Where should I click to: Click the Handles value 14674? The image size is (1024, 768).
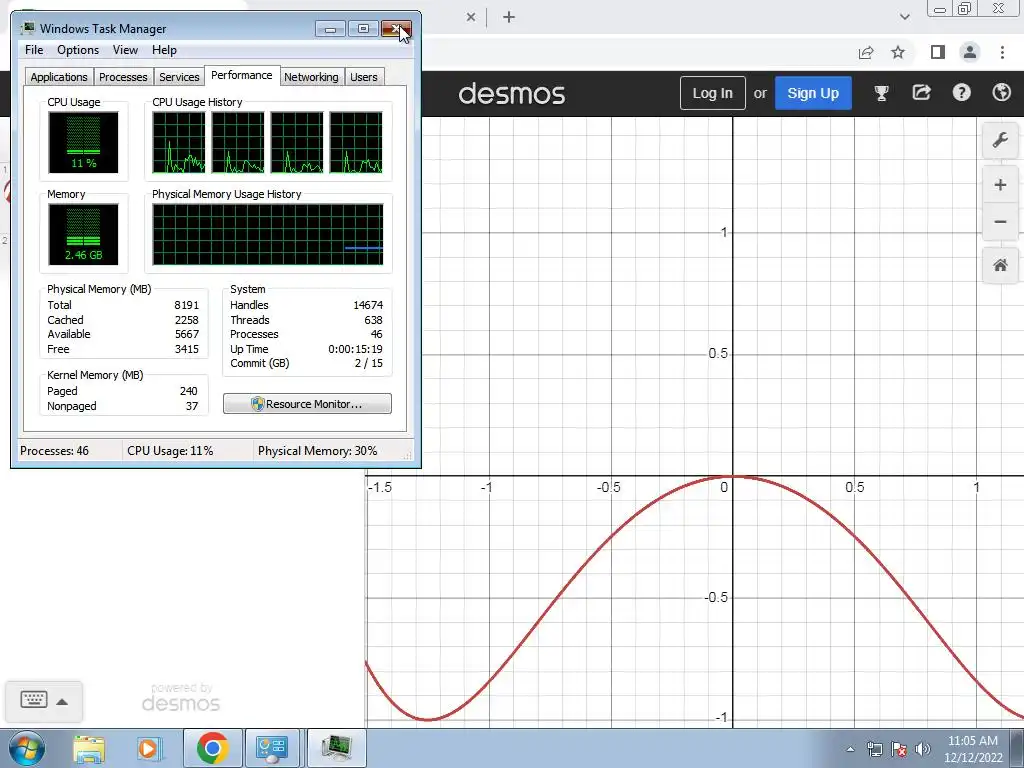368,305
